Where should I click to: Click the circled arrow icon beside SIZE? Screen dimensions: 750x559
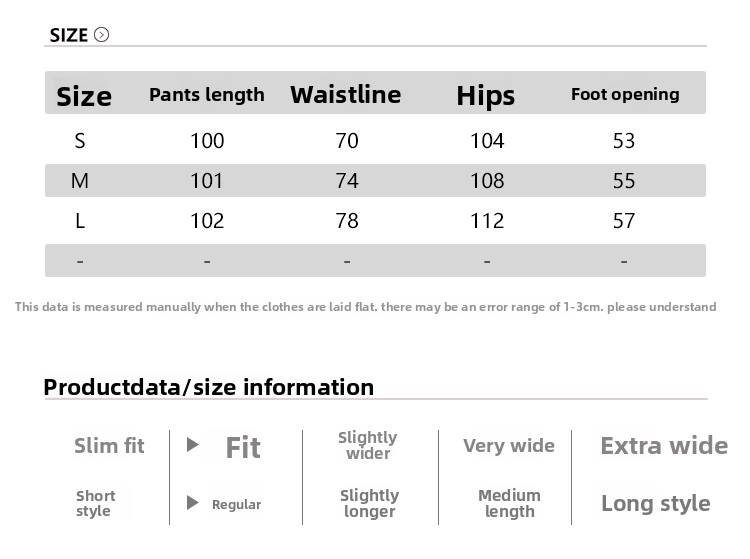[101, 35]
